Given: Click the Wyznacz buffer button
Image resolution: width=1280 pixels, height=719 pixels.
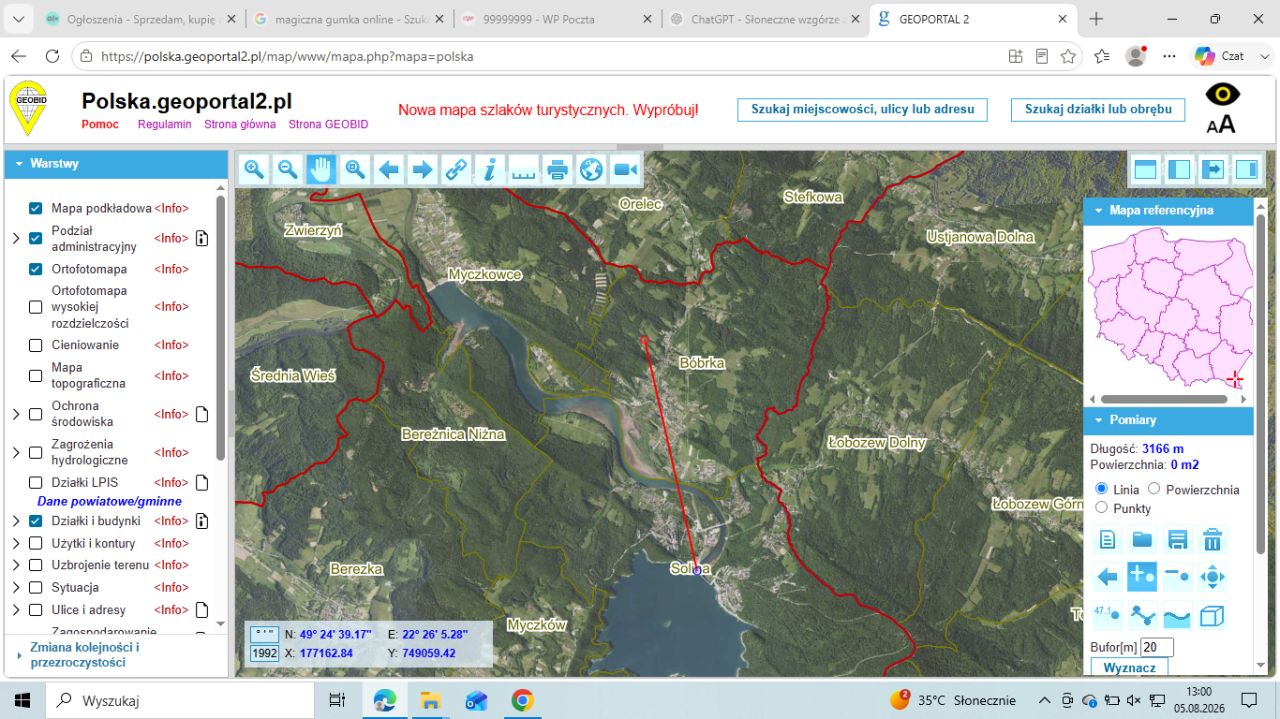Looking at the screenshot, I should point(1129,667).
